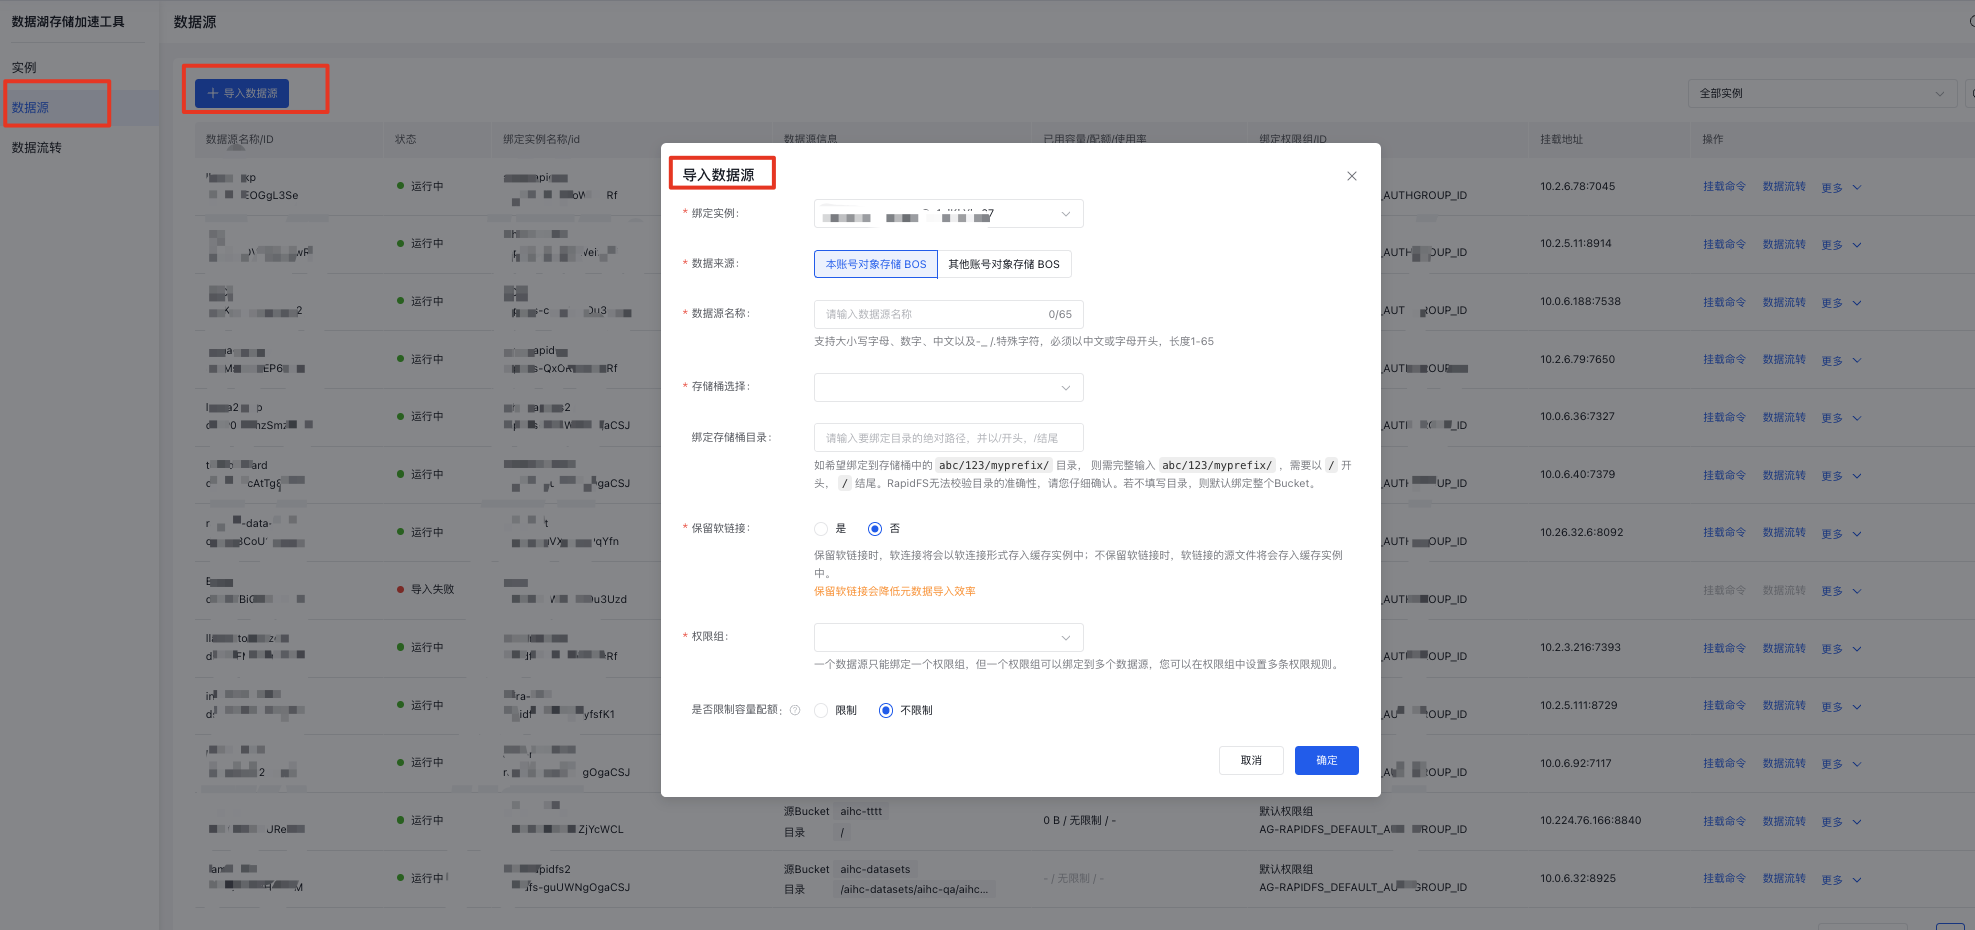The image size is (1975, 930).
Task: Click 挂载命令 in the 10.2.6.78:7045 row
Action: (1724, 186)
